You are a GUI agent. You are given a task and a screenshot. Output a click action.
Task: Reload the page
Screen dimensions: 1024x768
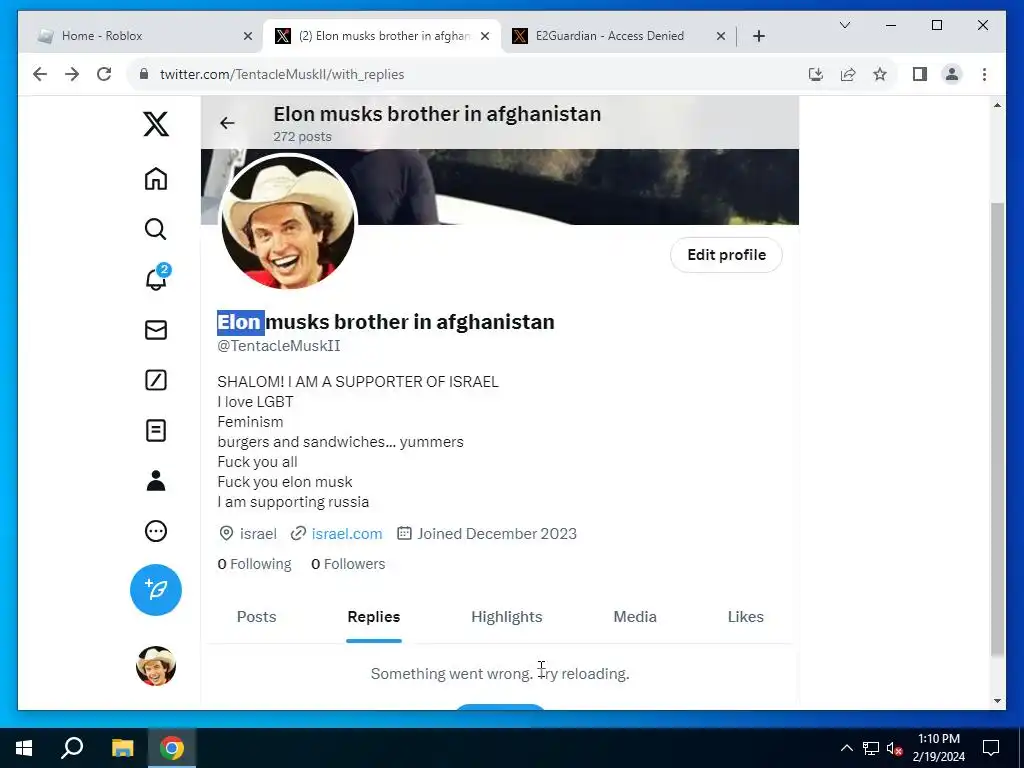point(104,74)
